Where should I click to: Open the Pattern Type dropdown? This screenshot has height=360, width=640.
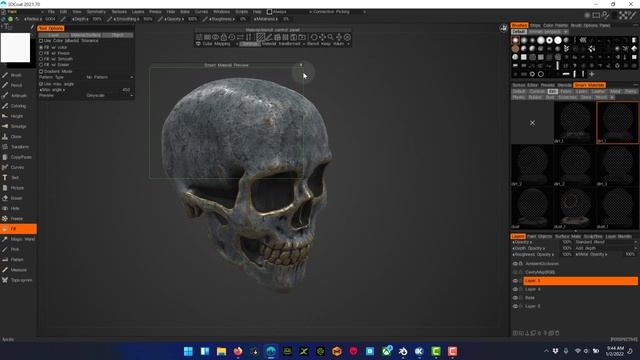[109, 77]
